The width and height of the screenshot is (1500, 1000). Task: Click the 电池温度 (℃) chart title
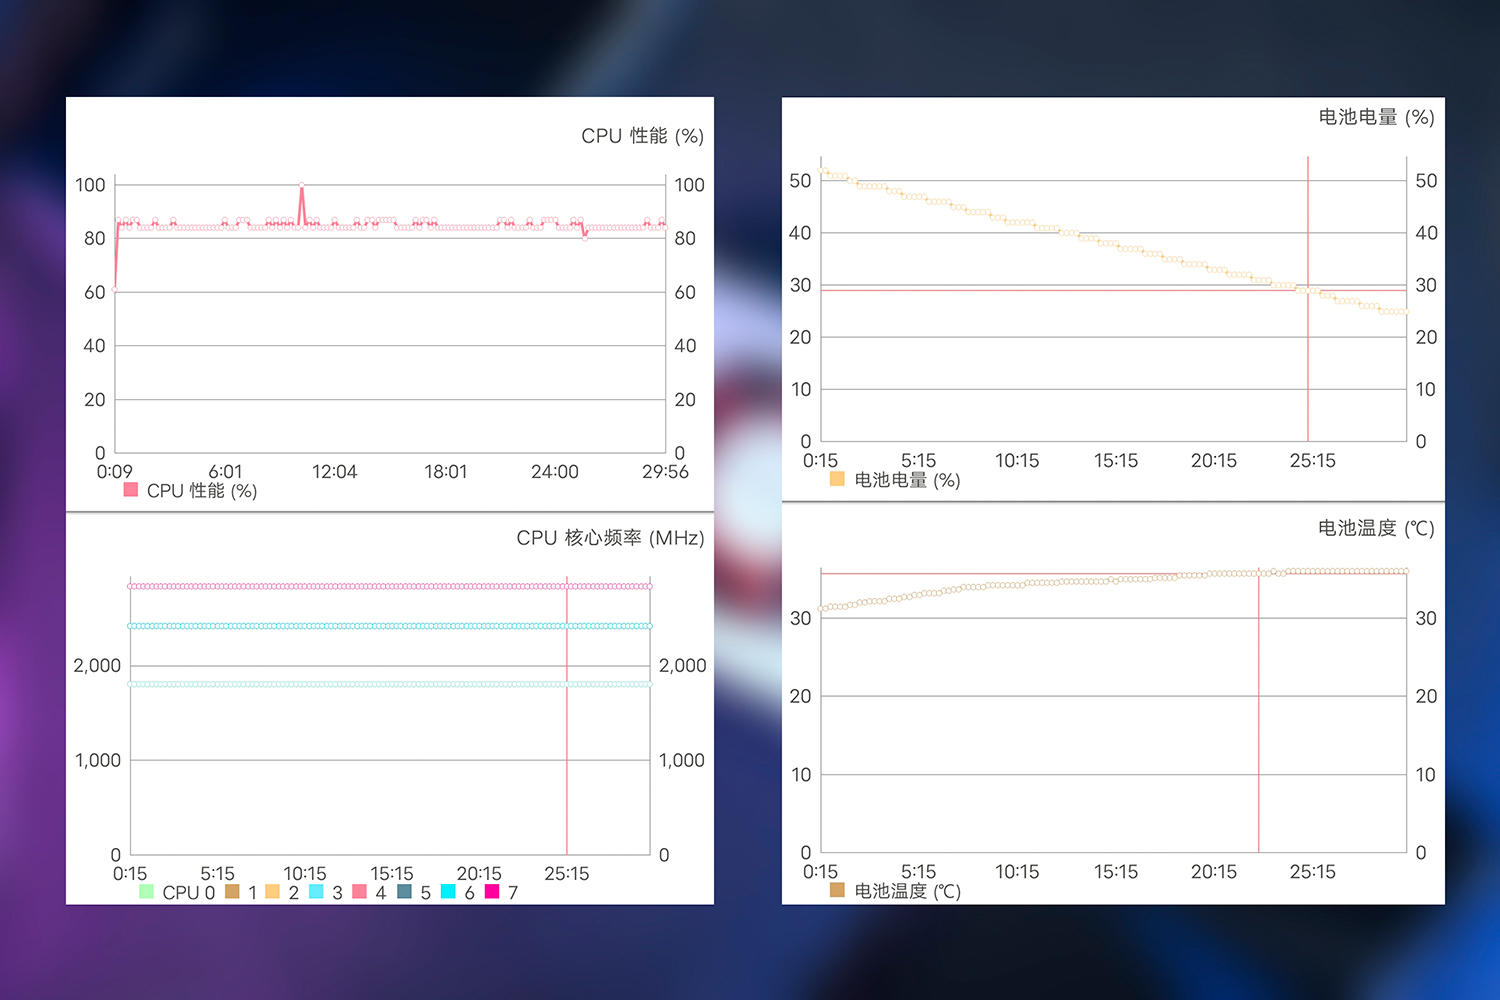click(1377, 528)
